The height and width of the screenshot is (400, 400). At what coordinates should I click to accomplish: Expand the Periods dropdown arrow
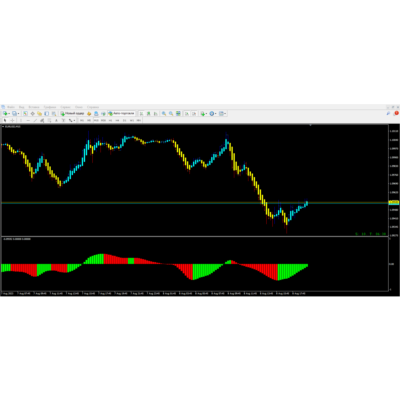point(216,114)
